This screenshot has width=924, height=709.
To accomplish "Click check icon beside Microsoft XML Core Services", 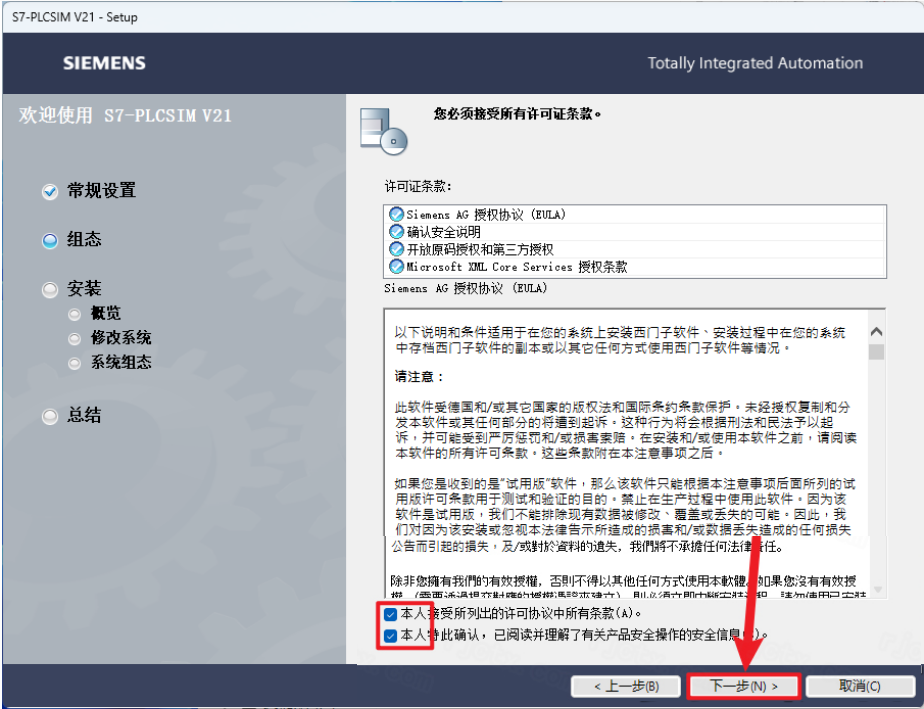I will click(397, 266).
